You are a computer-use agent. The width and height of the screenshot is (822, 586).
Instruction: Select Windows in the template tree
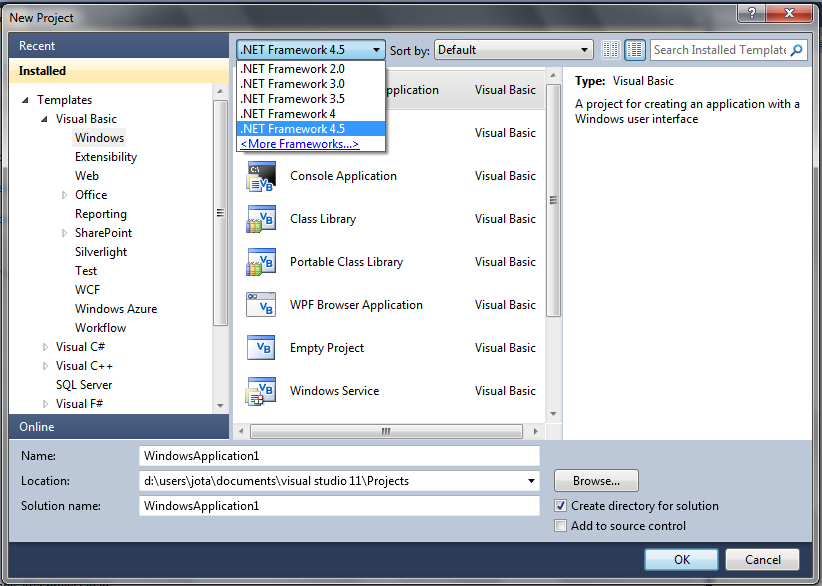(x=100, y=138)
